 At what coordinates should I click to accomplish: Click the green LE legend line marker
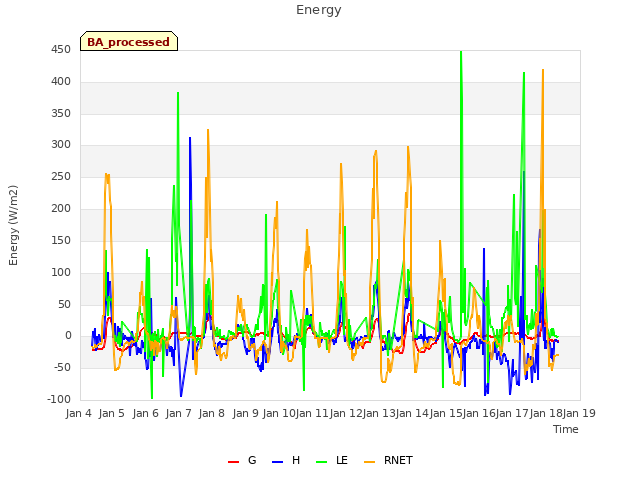(x=322, y=462)
